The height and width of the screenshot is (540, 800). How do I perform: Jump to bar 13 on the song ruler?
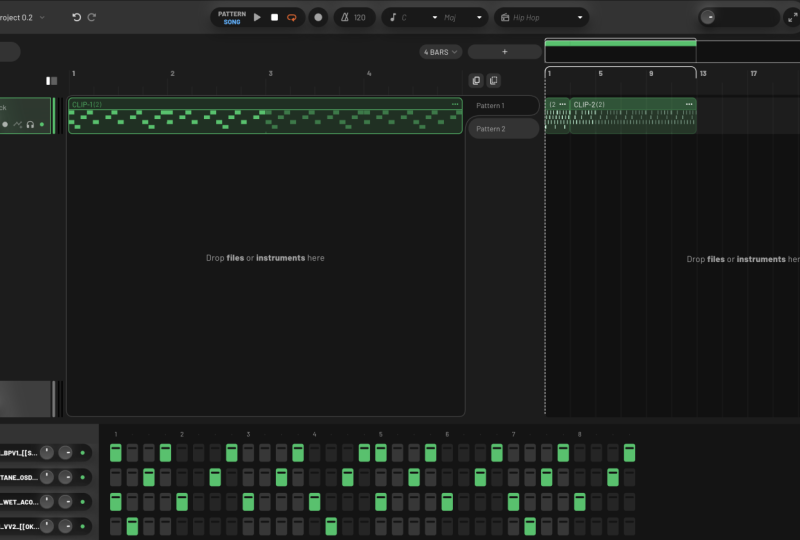click(703, 73)
